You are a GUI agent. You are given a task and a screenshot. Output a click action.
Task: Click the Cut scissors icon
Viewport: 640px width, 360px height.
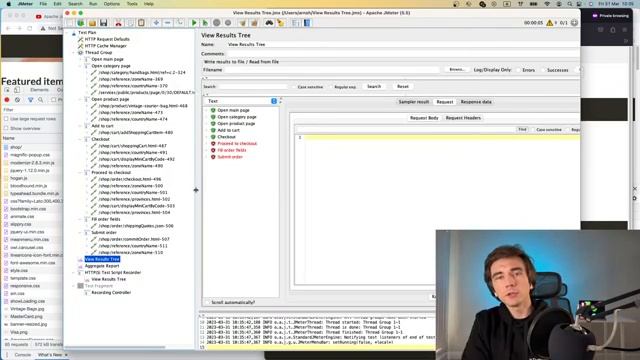point(118,23)
